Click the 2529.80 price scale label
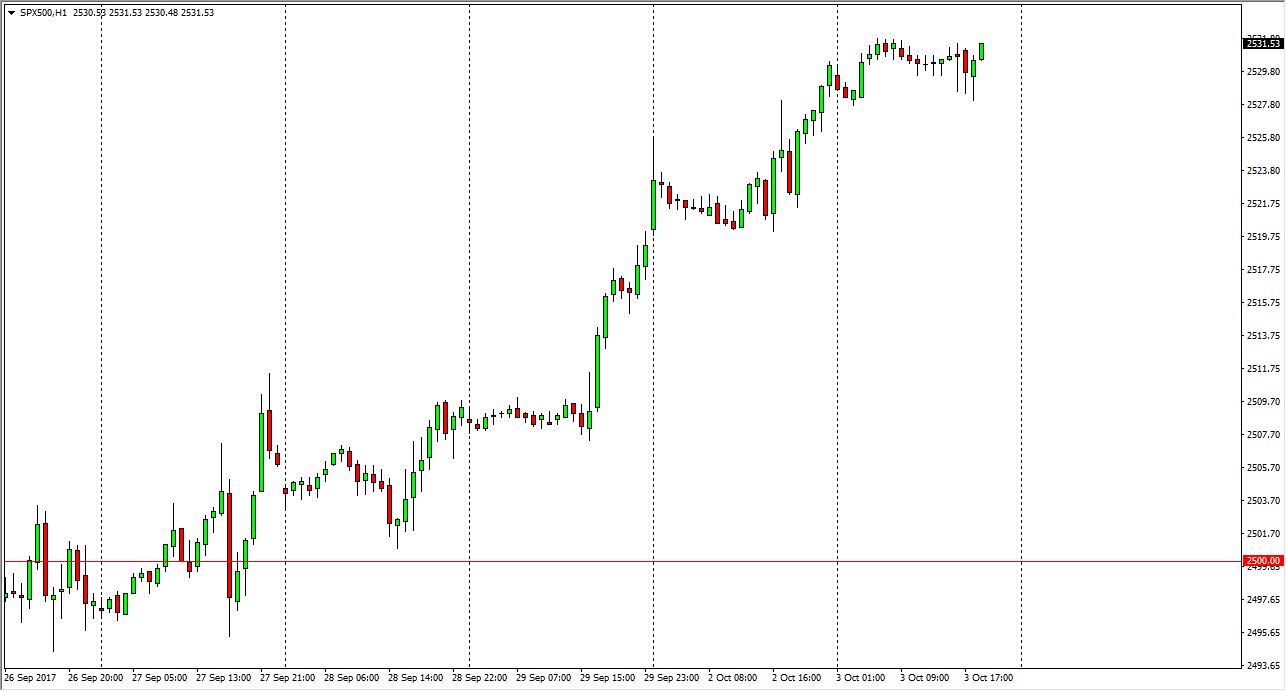1286x691 pixels. pyautogui.click(x=1264, y=71)
